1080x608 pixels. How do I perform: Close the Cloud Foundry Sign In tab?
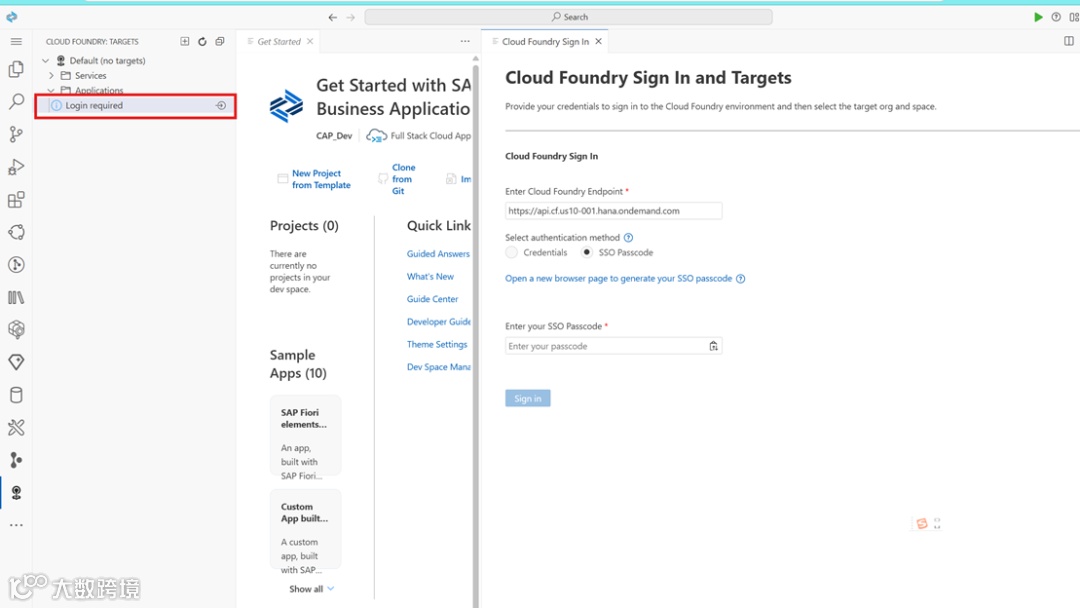coord(599,41)
